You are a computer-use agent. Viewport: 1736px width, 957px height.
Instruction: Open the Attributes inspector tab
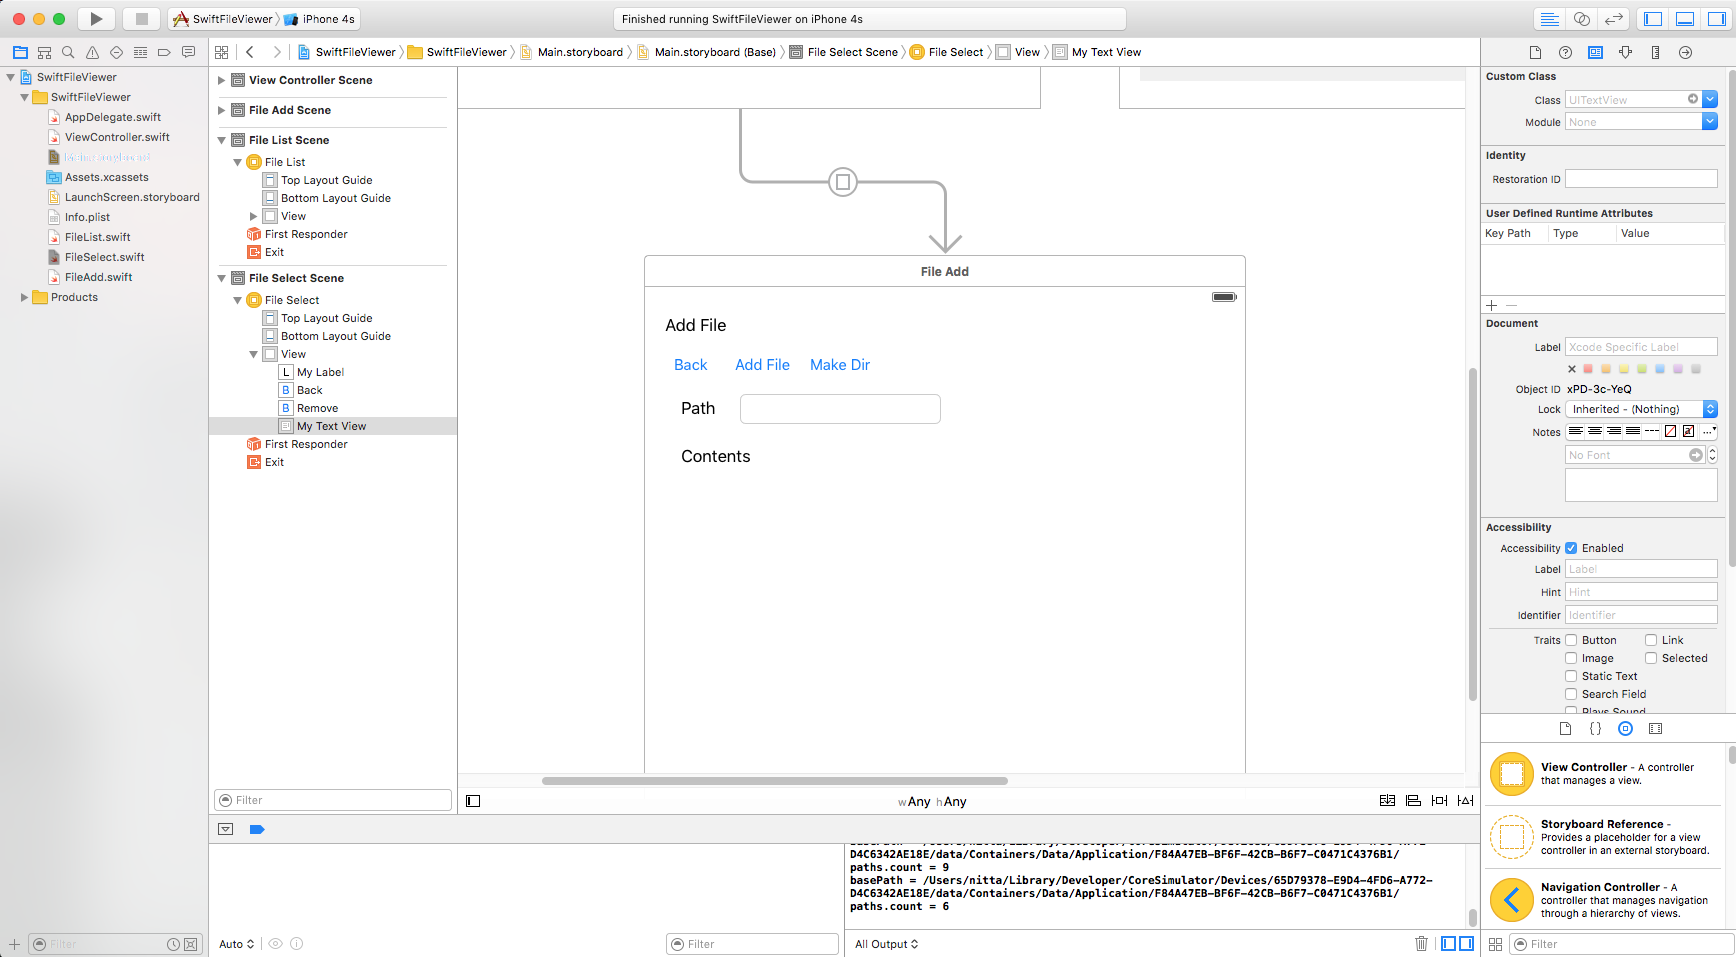pos(1625,52)
